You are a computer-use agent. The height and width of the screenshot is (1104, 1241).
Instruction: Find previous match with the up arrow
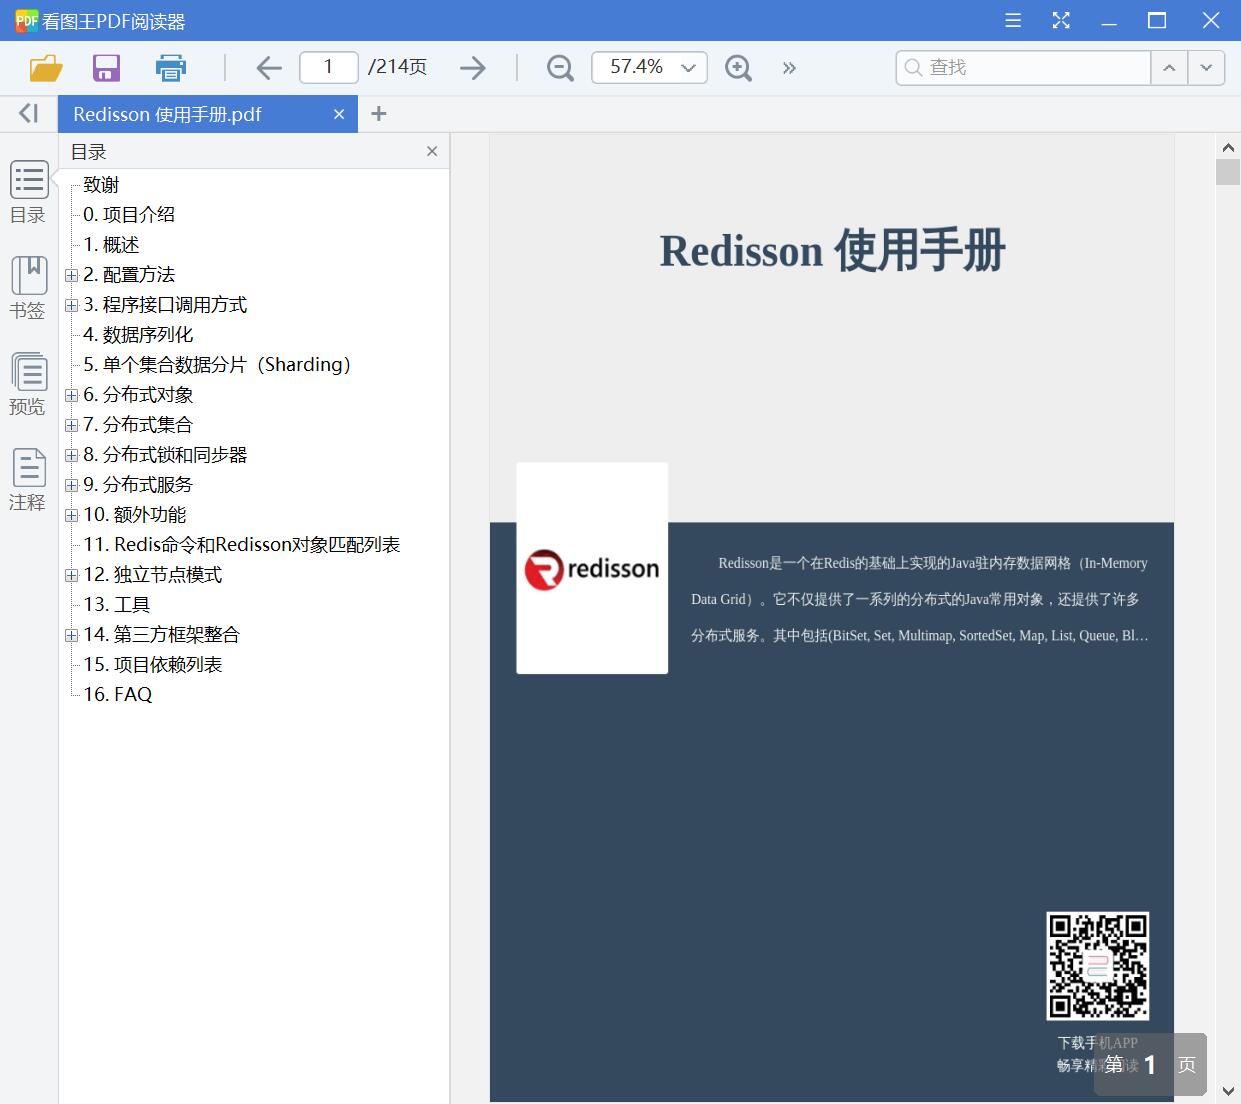pyautogui.click(x=1169, y=67)
